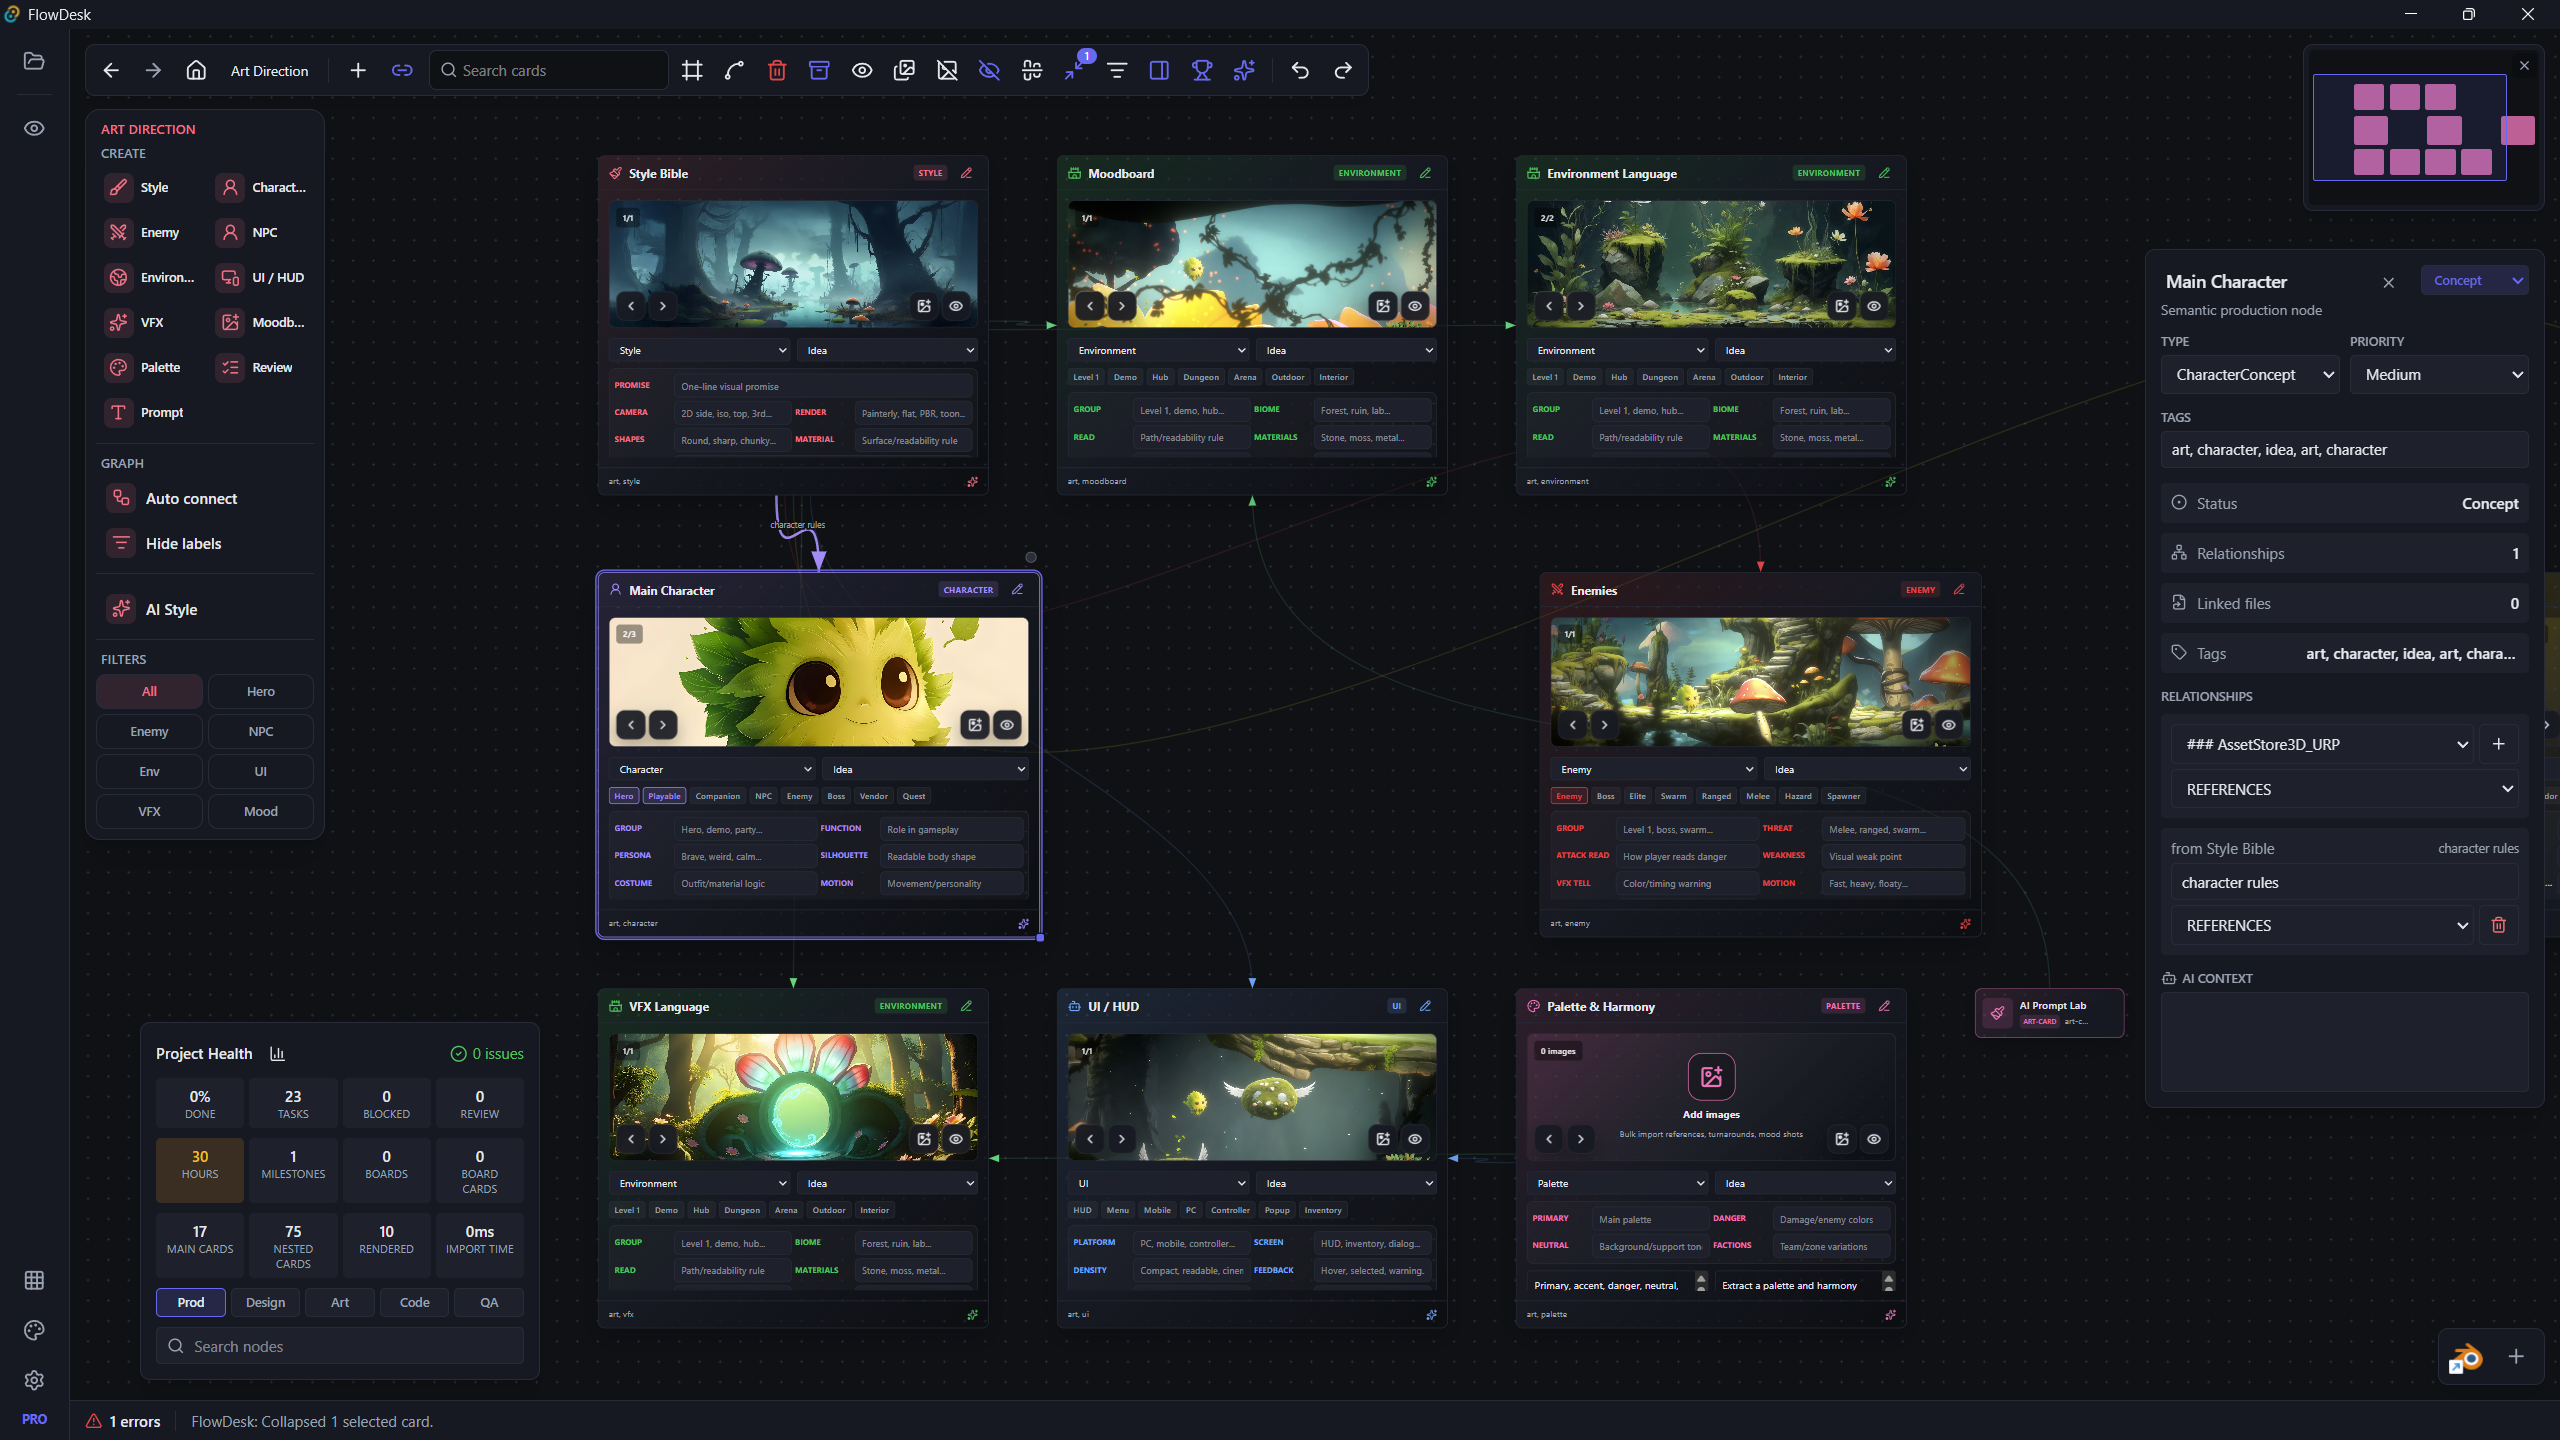Select the All filter
The height and width of the screenshot is (1440, 2560).
pos(149,691)
